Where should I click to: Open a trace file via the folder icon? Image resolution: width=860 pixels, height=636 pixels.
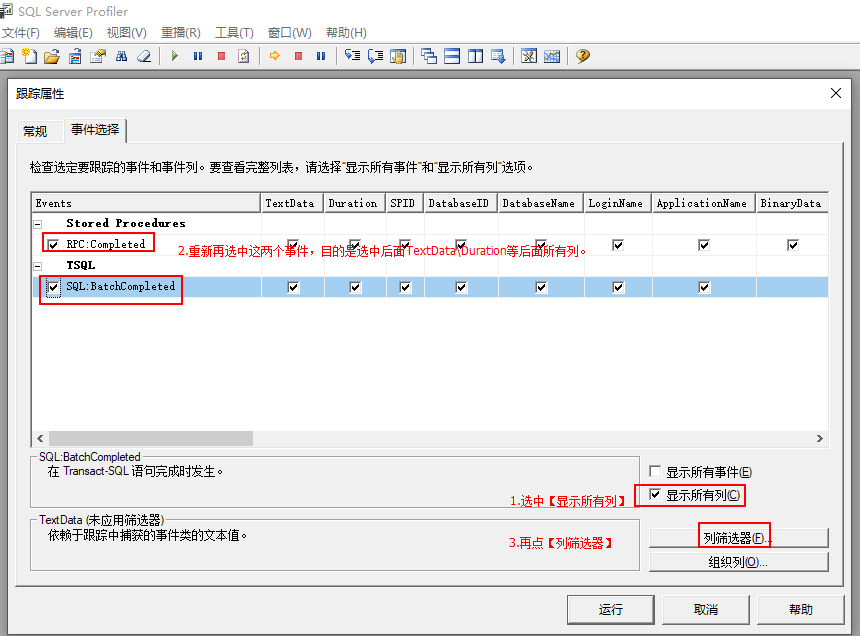pos(52,56)
